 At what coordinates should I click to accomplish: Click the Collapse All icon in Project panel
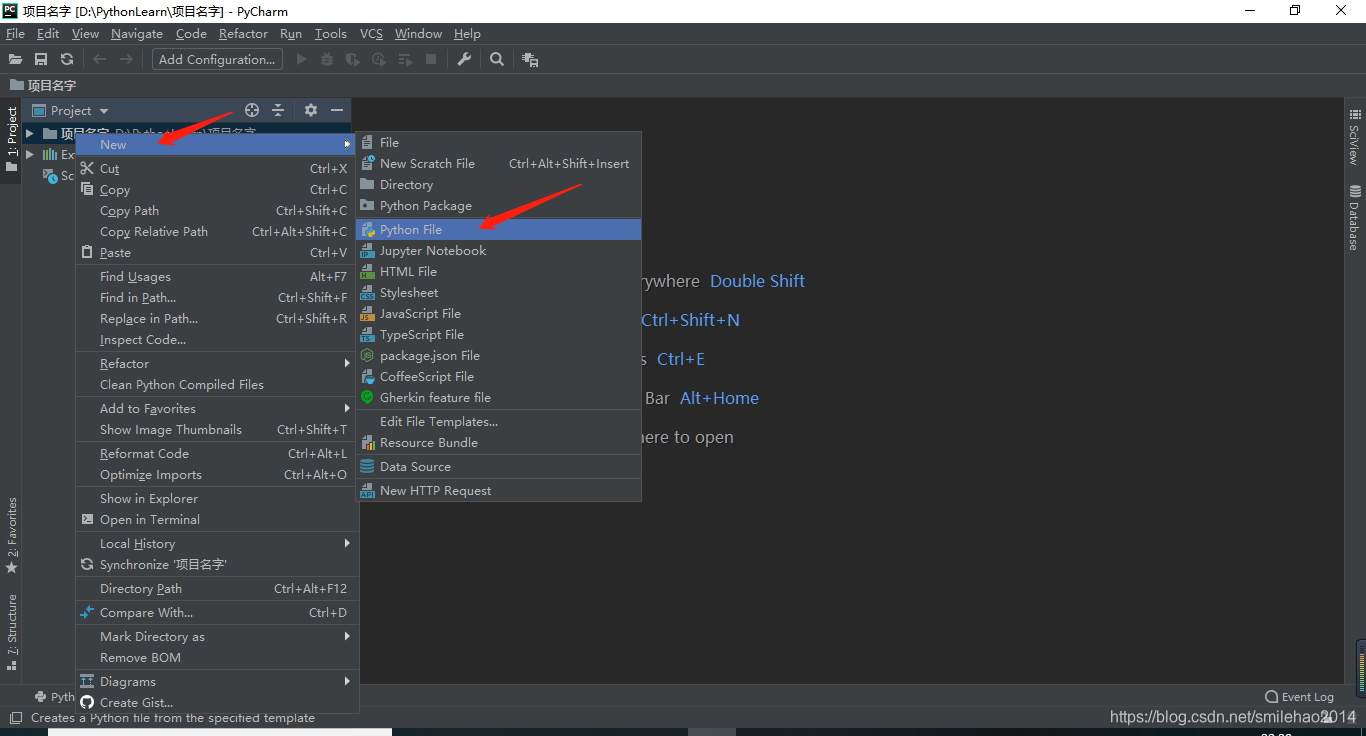[278, 110]
